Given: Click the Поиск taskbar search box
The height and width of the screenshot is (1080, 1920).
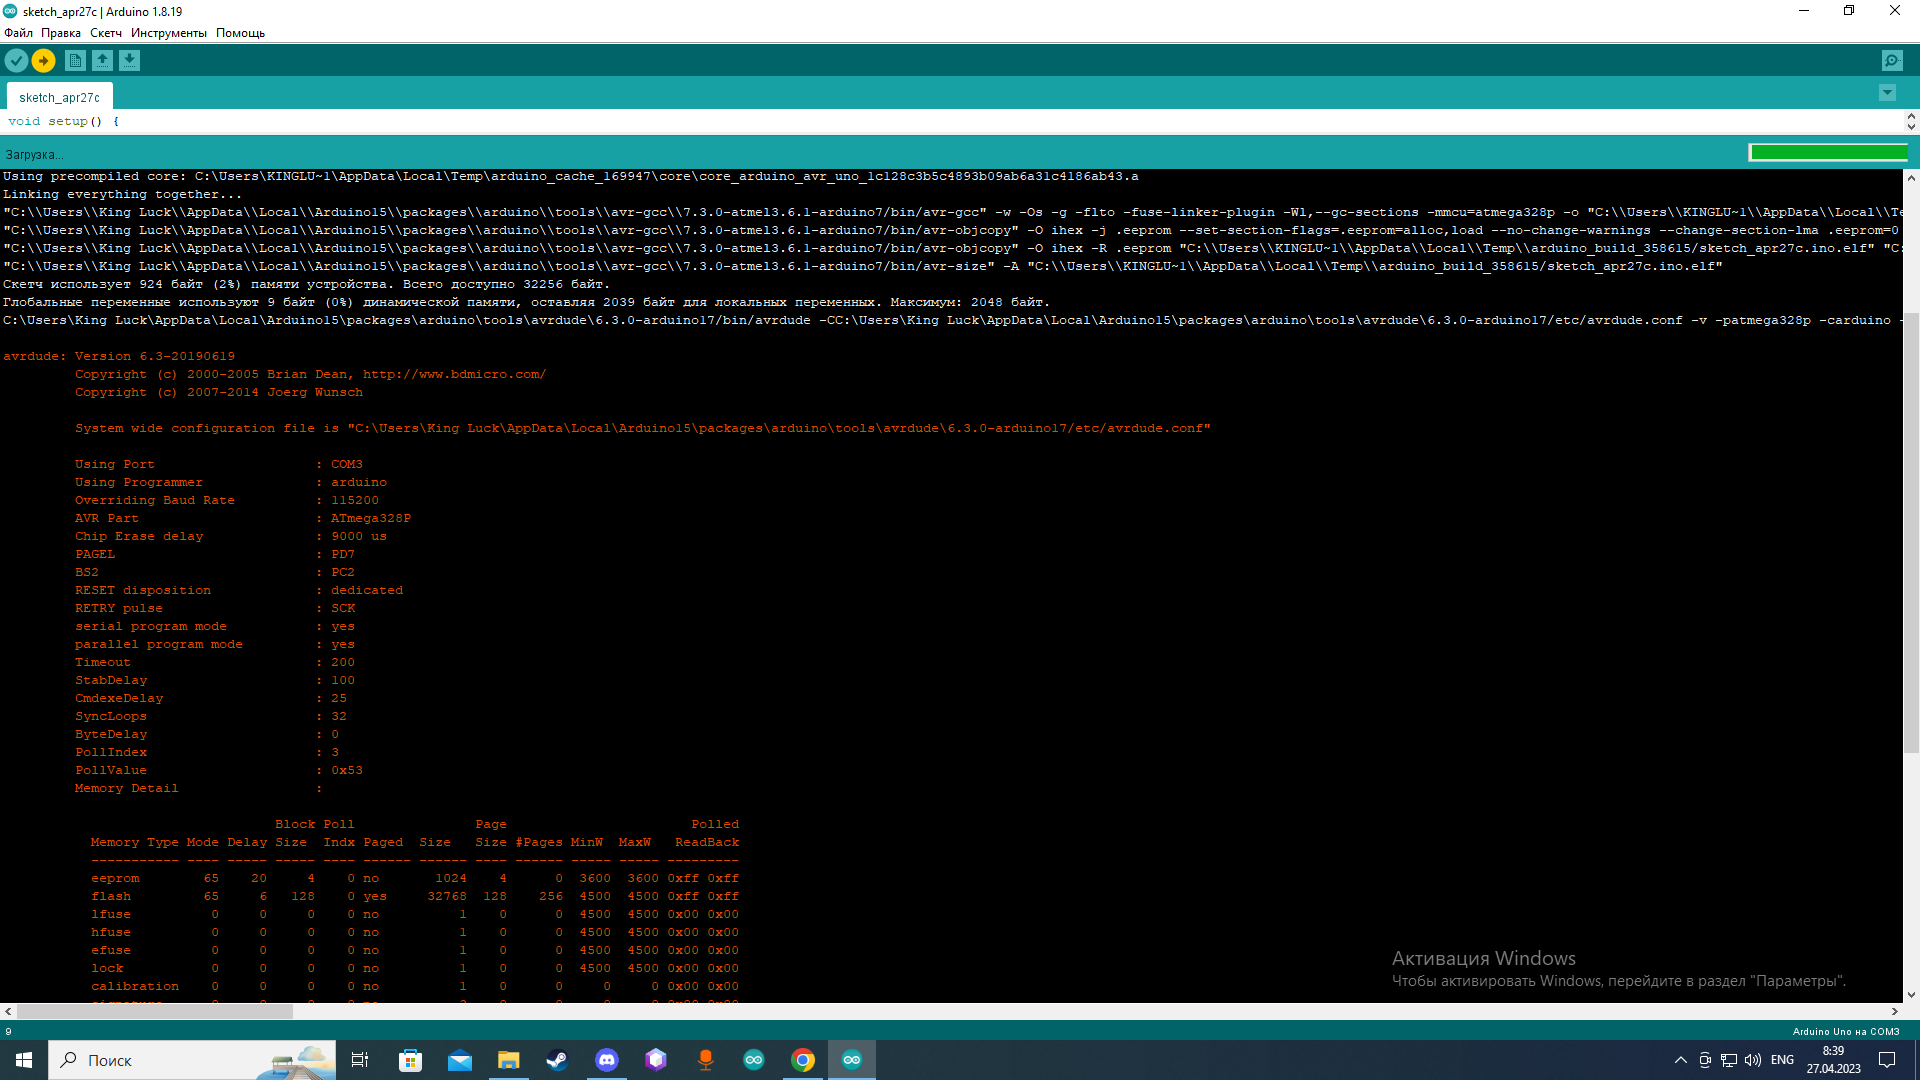Looking at the screenshot, I should coord(192,1060).
